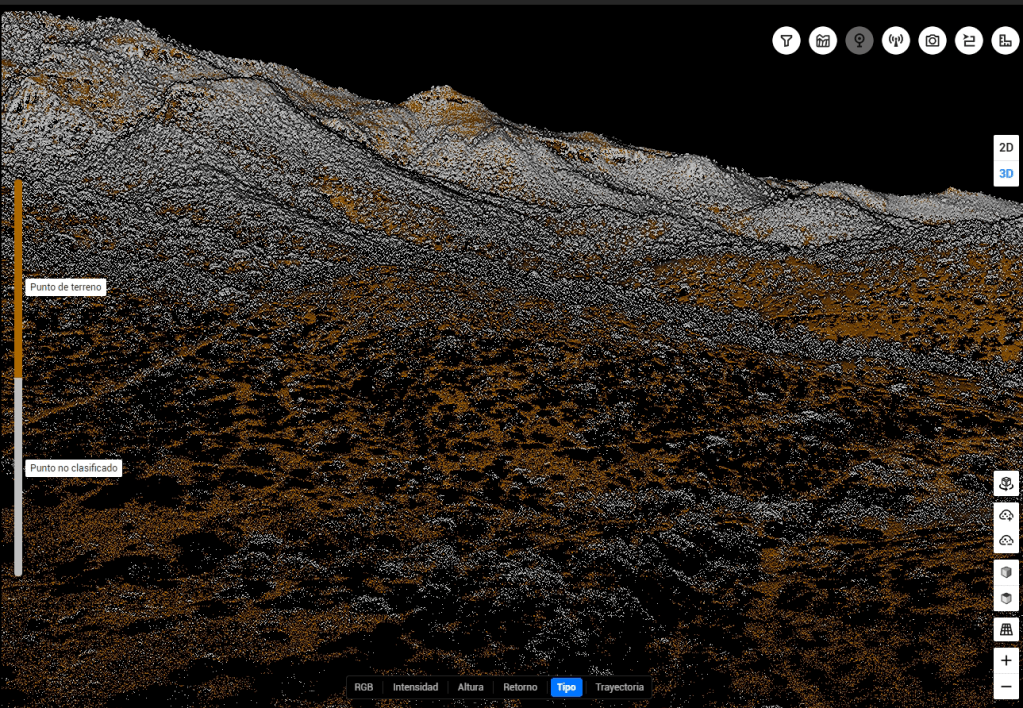Select the Tipo coloring mode
1023x708 pixels.
(x=566, y=687)
